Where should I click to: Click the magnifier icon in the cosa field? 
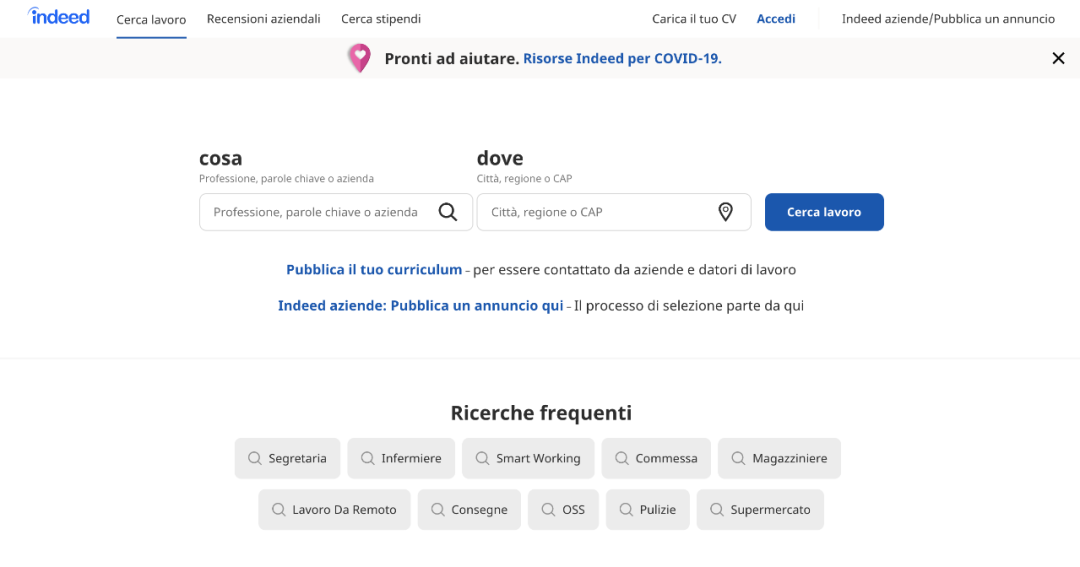pyautogui.click(x=448, y=212)
